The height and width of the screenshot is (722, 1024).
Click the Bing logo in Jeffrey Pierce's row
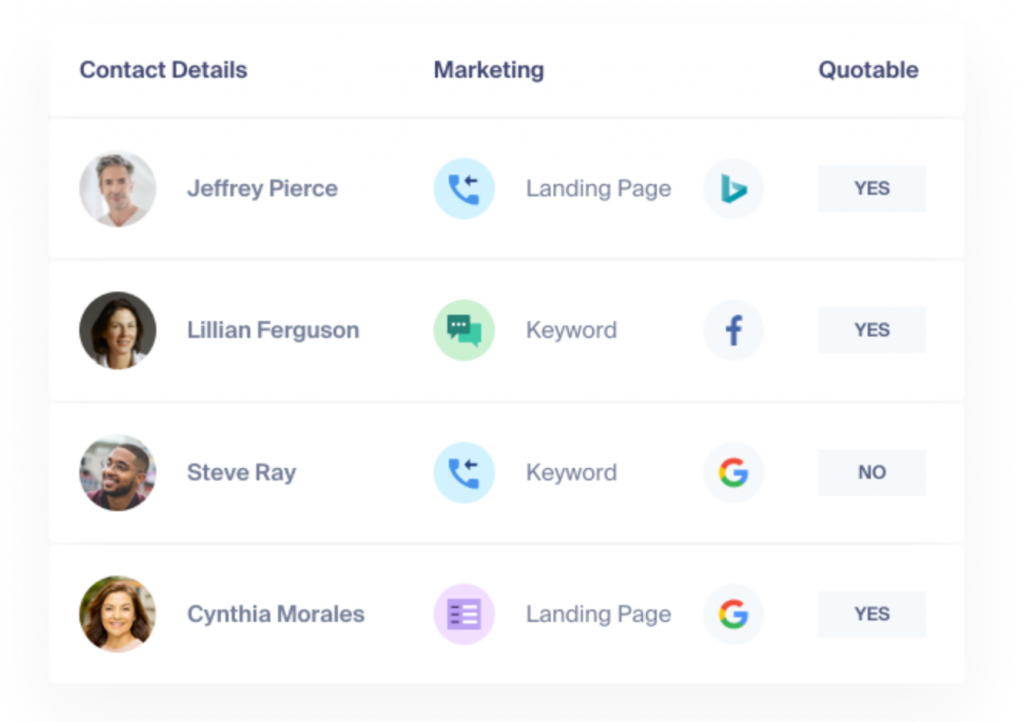click(733, 189)
